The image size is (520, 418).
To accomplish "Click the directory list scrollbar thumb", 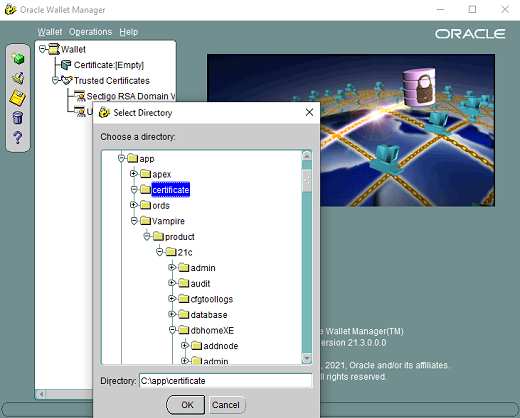I will coord(306,181).
